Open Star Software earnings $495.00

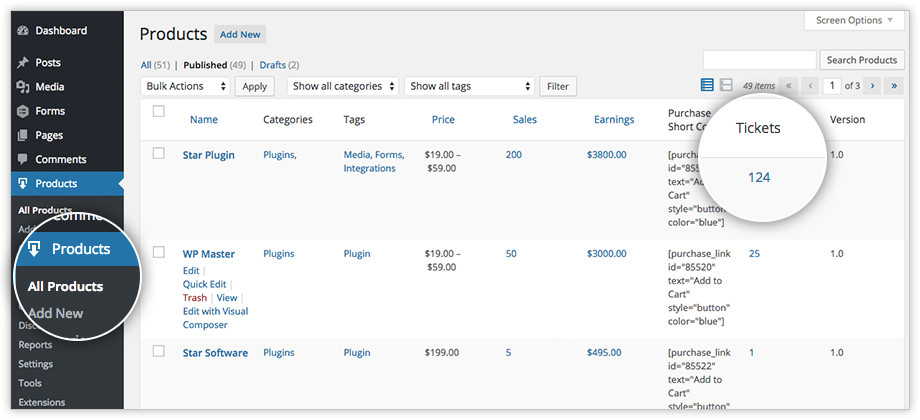(x=604, y=353)
